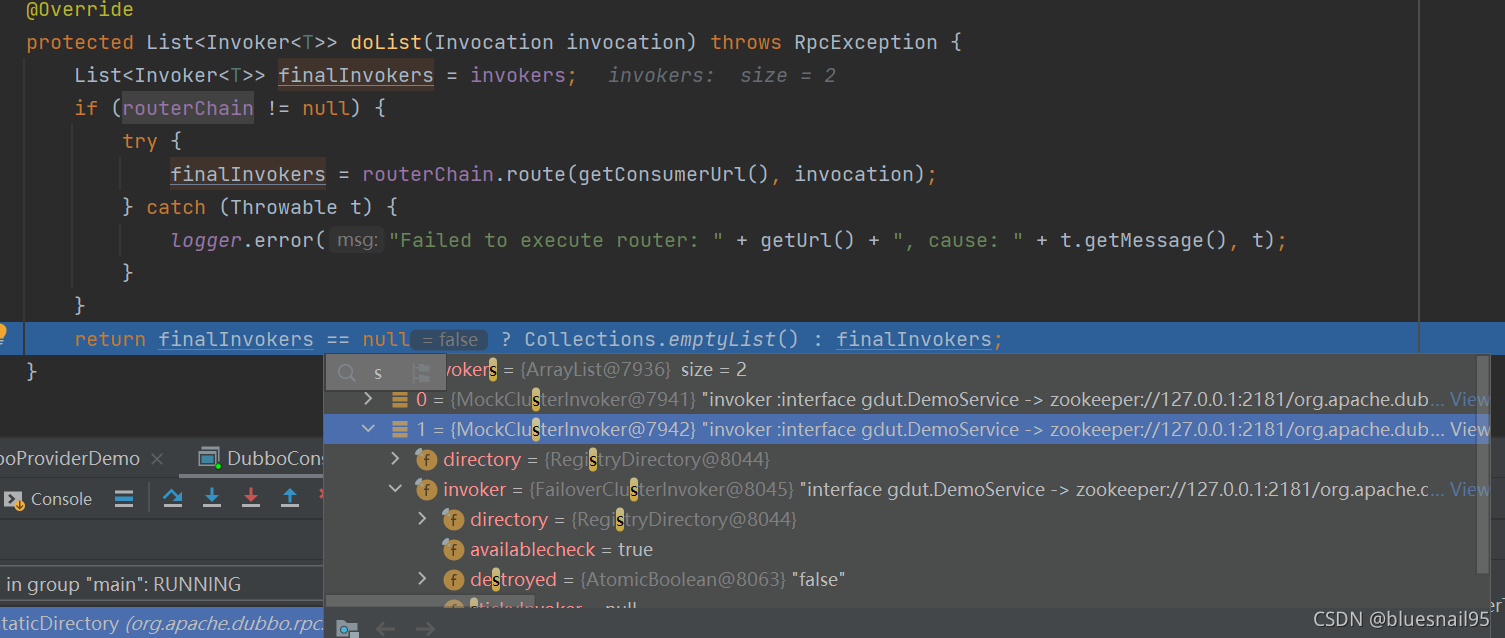
Task: Collapse the invoker FailoverClusterInvoker node
Action: coord(395,490)
